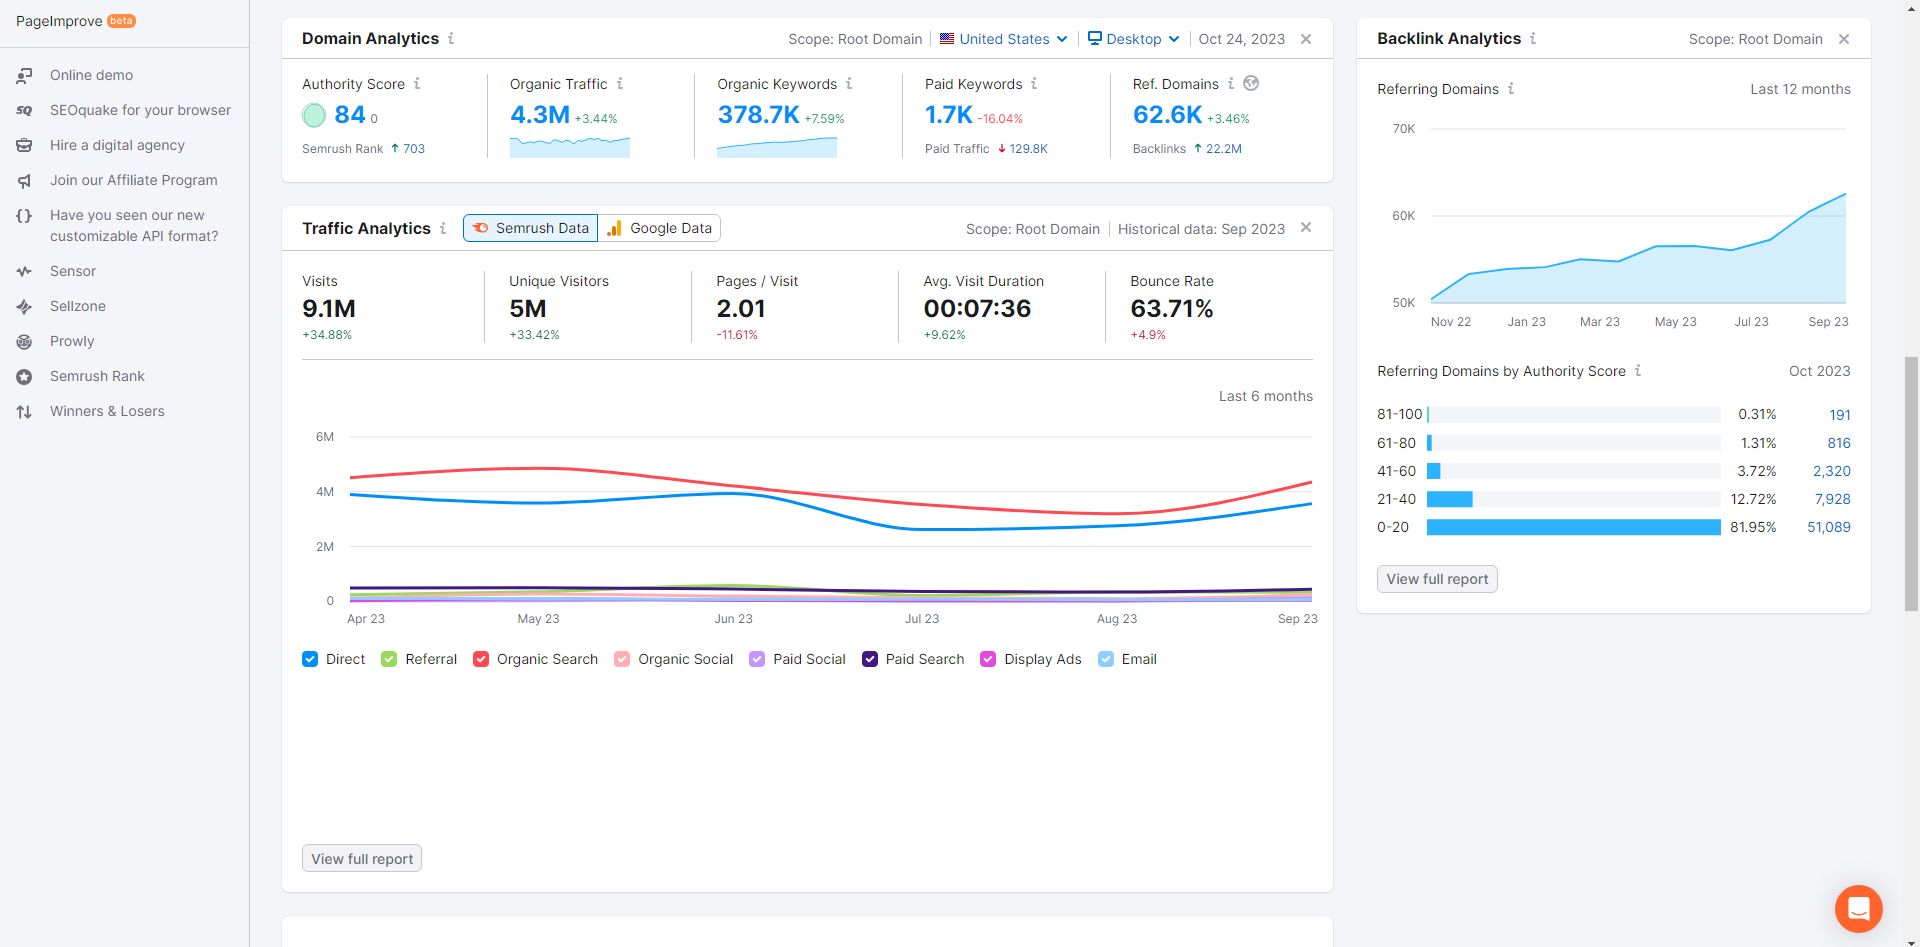
Task: Open the 62.6K Ref. Domains value
Action: tap(1167, 115)
